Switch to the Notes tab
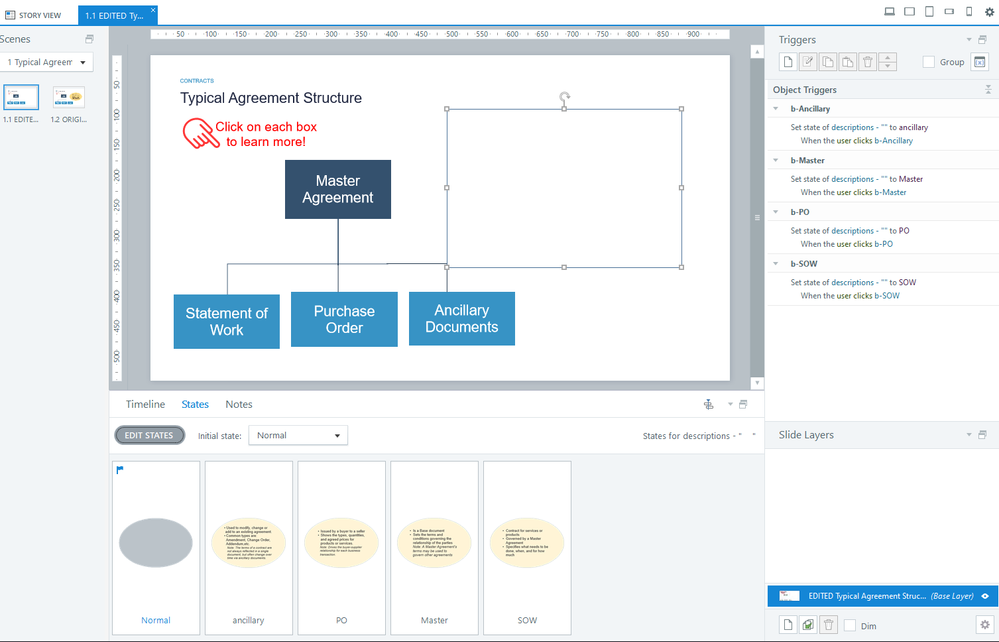Screen dimensions: 999x642 click(x=239, y=404)
